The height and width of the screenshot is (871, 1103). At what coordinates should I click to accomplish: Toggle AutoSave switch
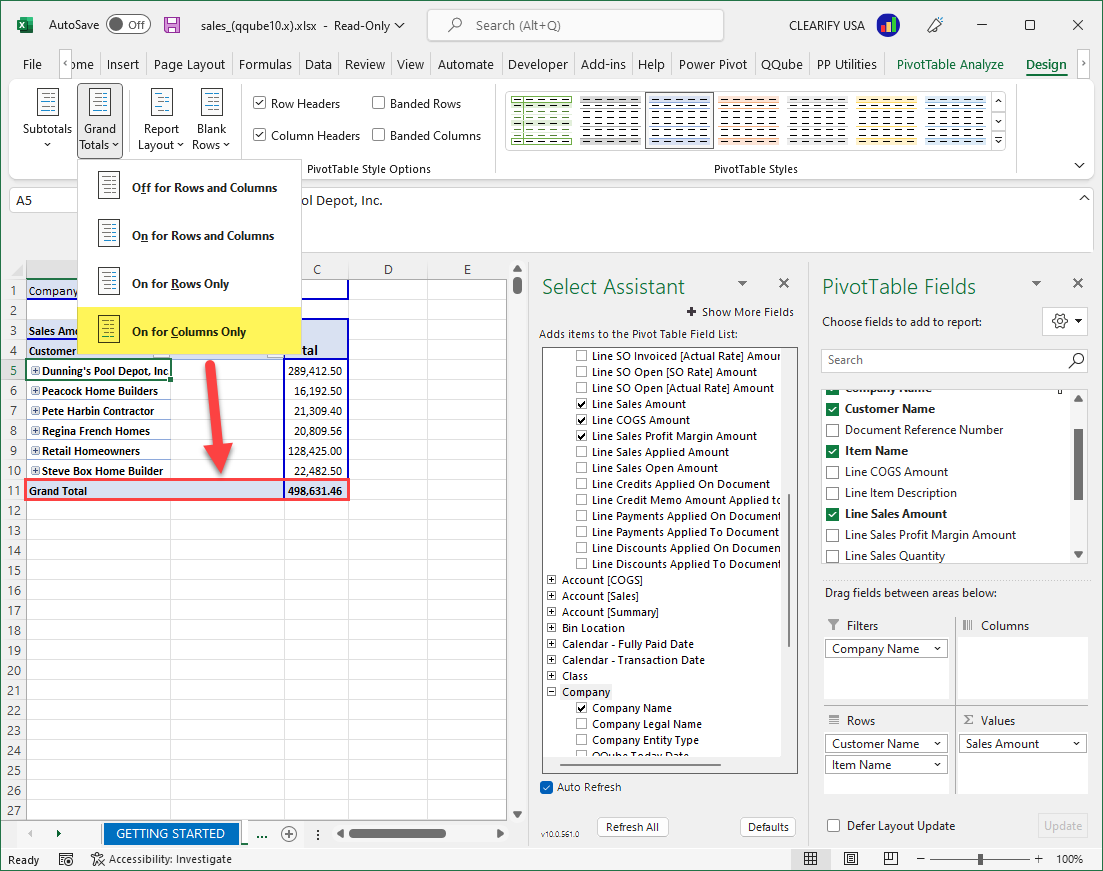(128, 25)
